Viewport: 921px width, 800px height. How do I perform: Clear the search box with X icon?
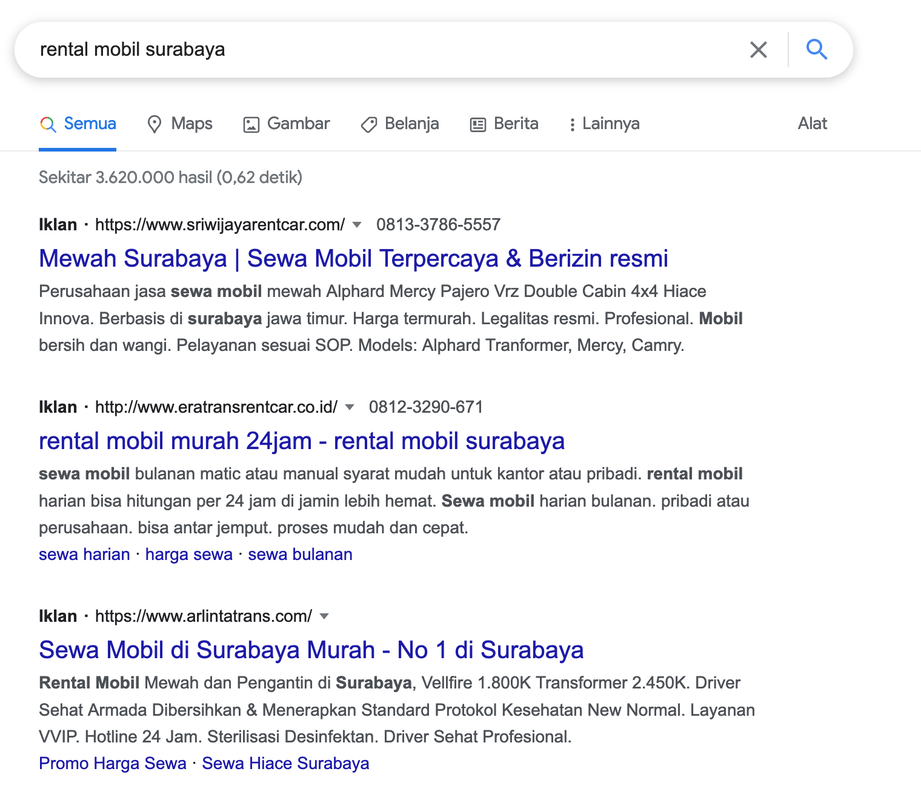pos(758,49)
